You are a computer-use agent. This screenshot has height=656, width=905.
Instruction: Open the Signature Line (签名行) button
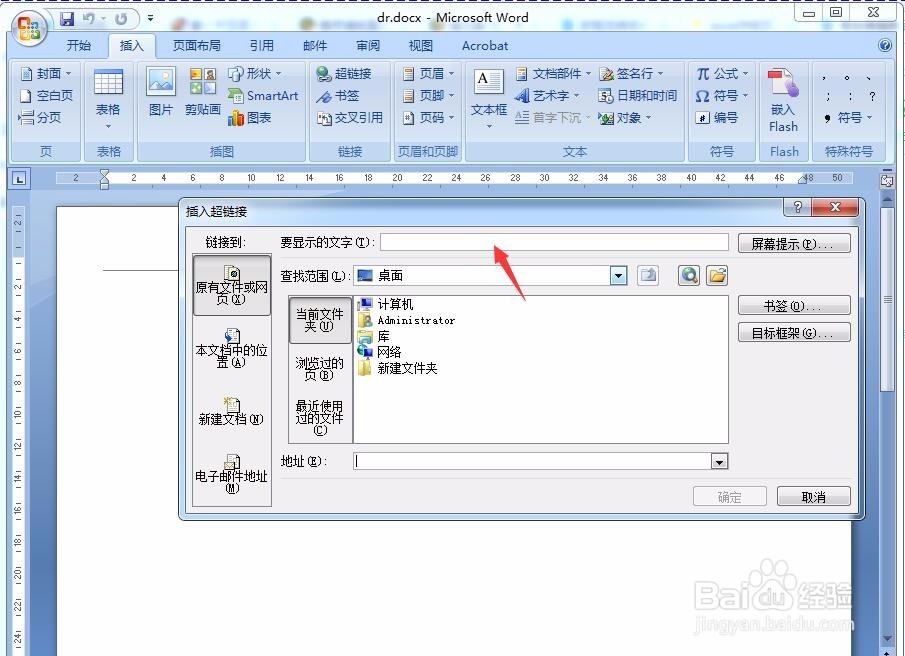point(631,73)
